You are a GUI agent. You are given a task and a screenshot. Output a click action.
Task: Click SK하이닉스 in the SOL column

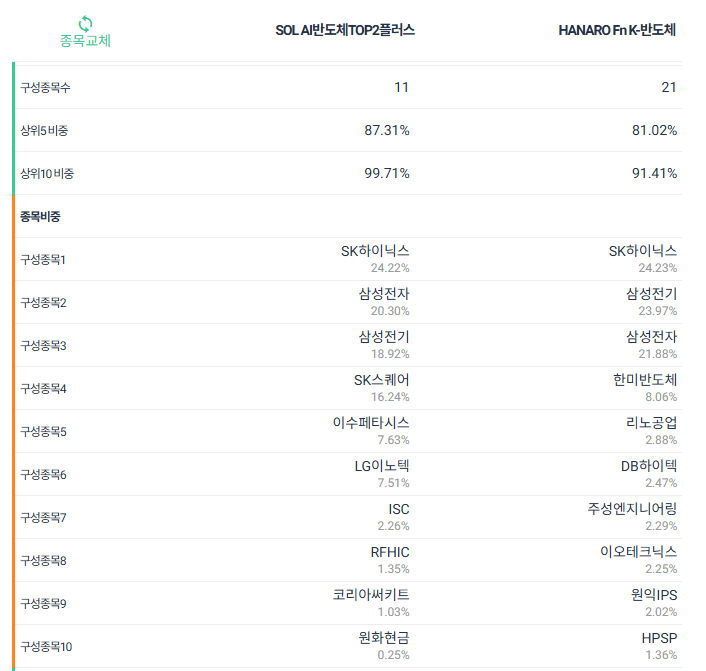tap(375, 251)
